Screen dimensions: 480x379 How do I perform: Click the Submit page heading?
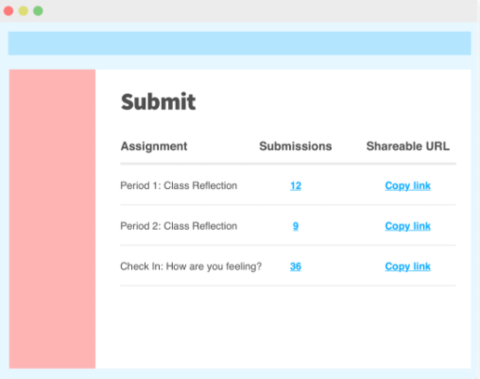(158, 102)
